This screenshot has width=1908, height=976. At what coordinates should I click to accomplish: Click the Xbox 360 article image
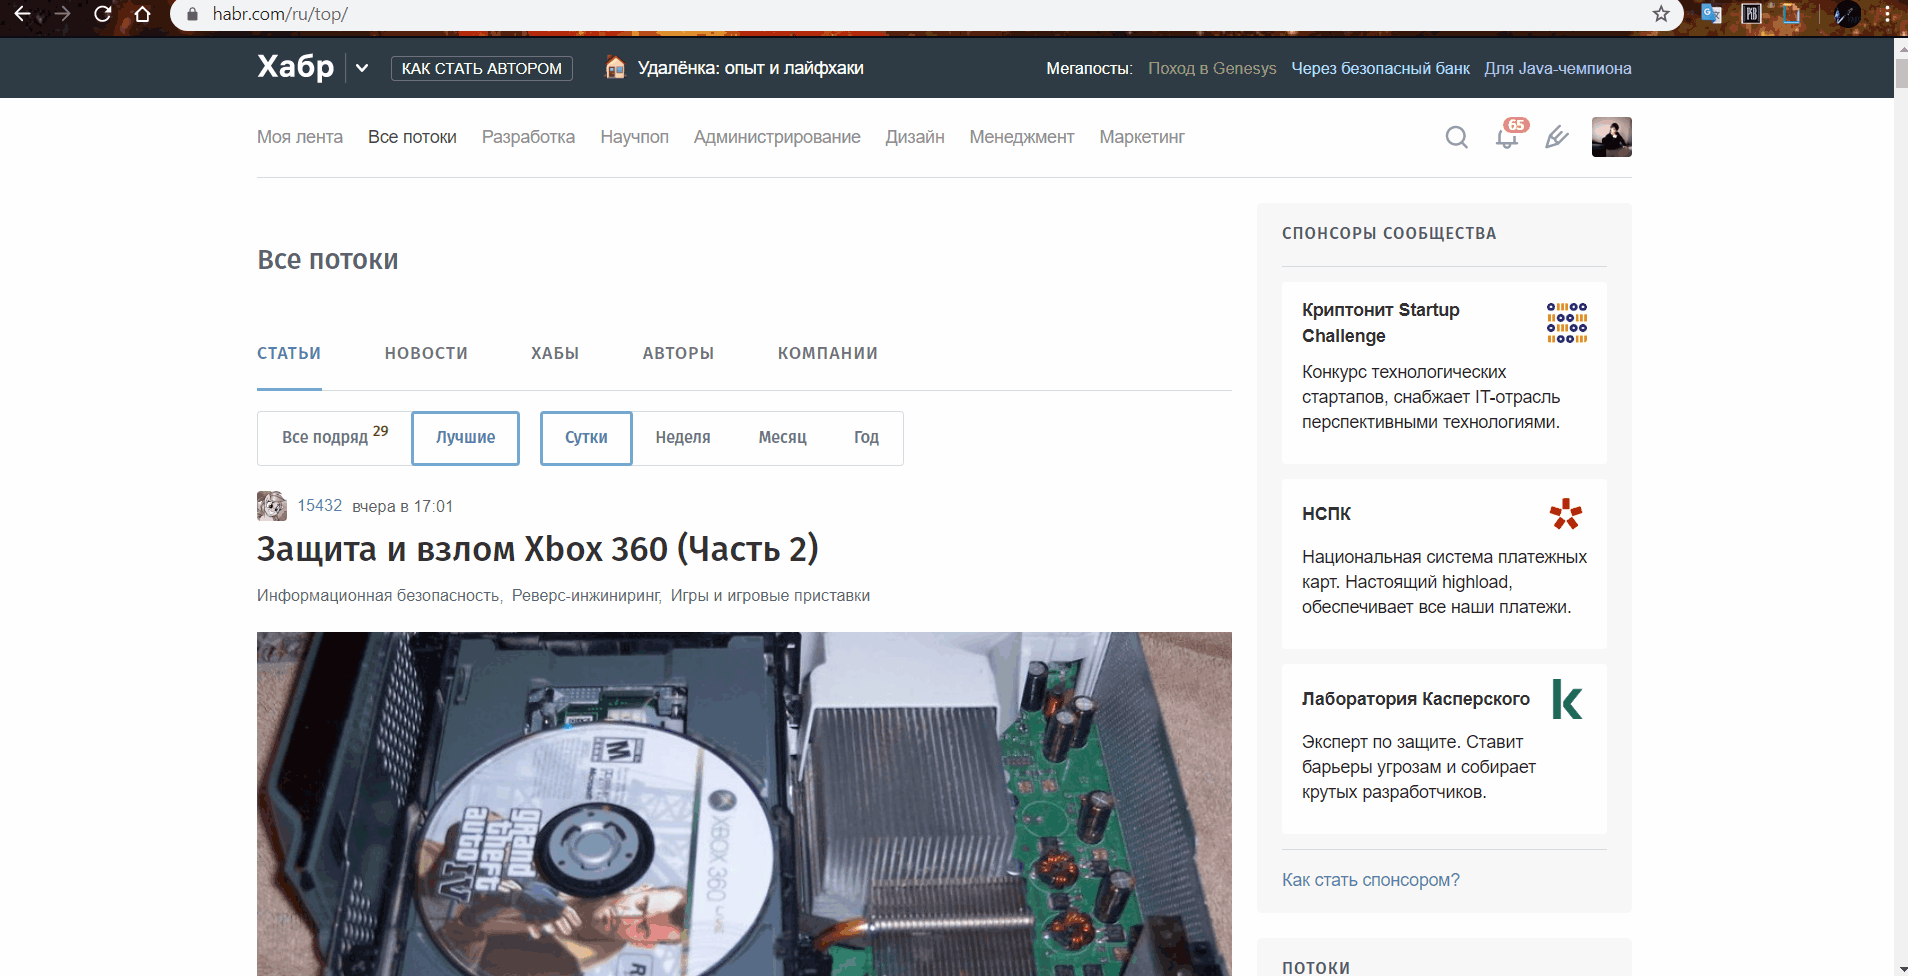tap(744, 804)
